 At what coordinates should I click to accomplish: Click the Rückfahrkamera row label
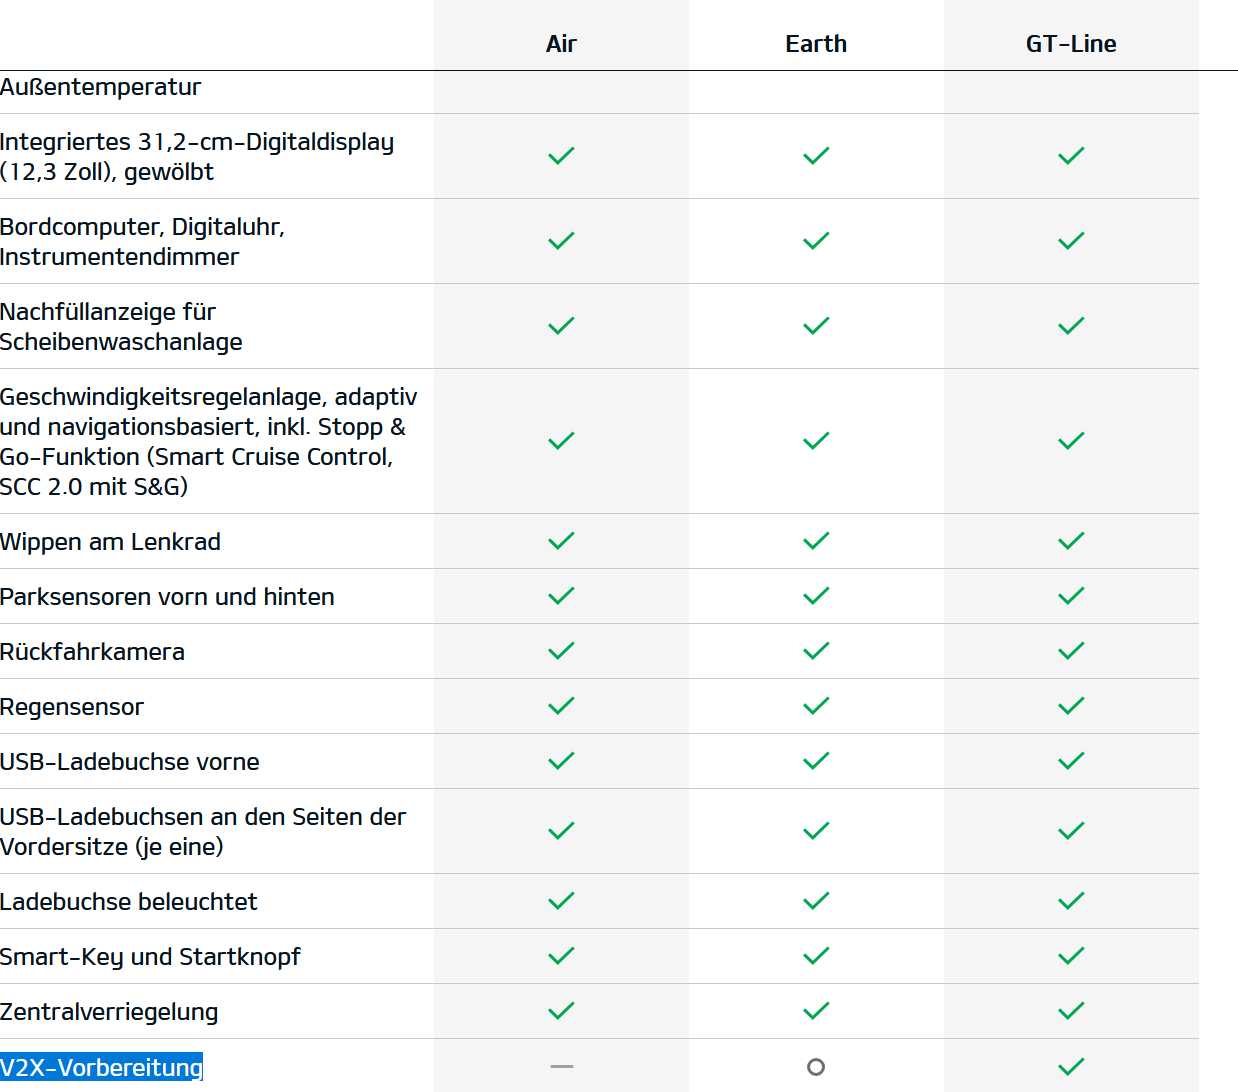[92, 652]
